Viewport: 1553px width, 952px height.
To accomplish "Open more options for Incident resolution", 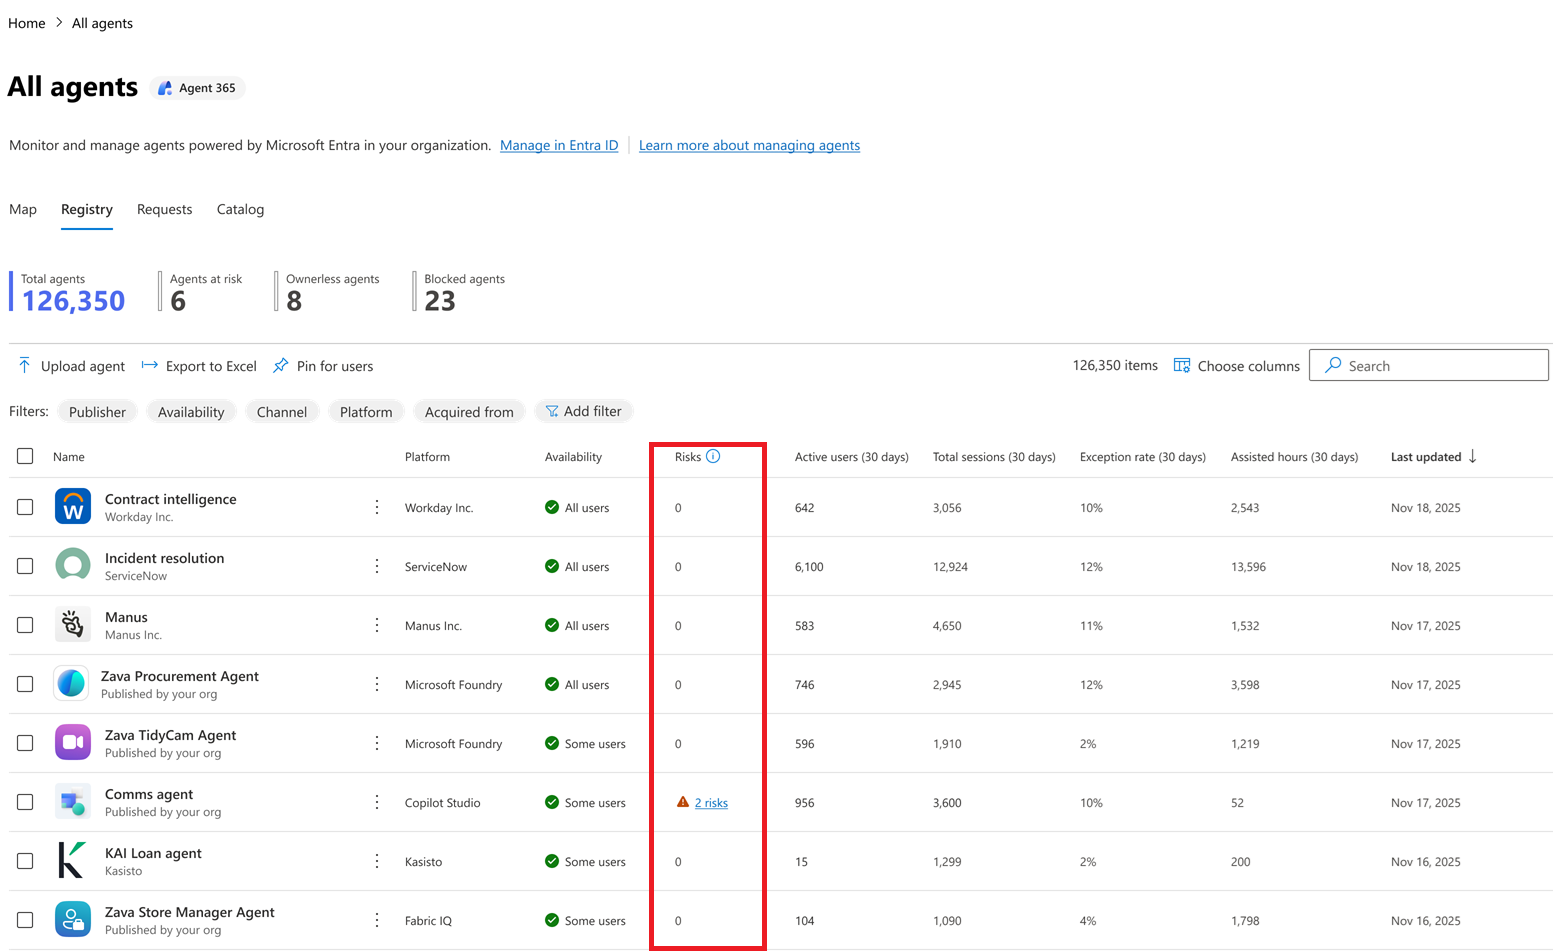I will point(377,566).
